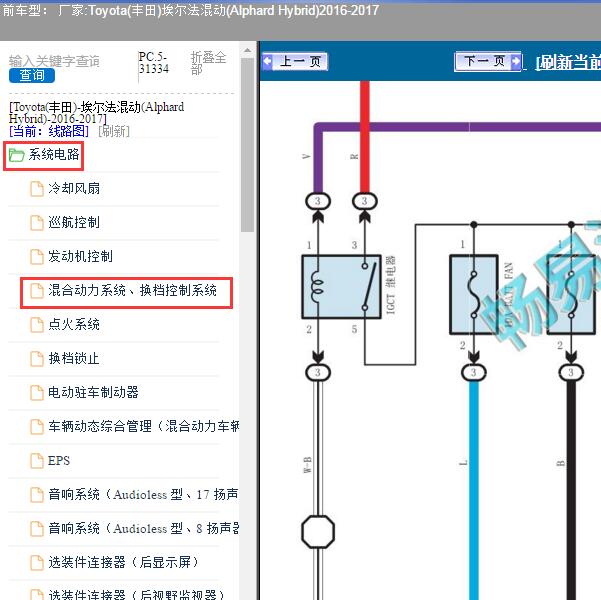Viewport: 601px width, 600px height.
Task: Click the 当前：线路图 link
Action: pos(49,131)
